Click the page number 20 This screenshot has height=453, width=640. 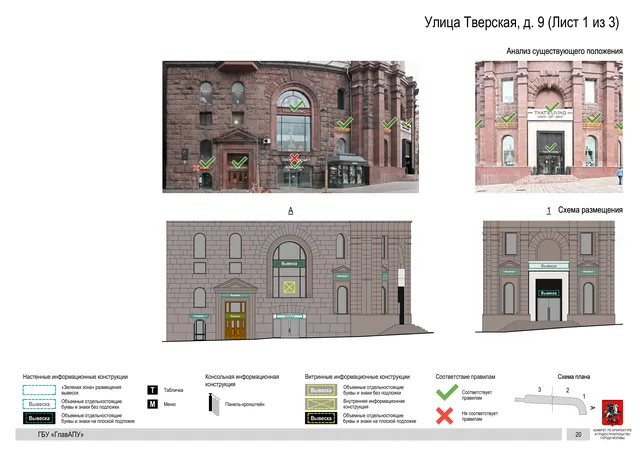[578, 435]
